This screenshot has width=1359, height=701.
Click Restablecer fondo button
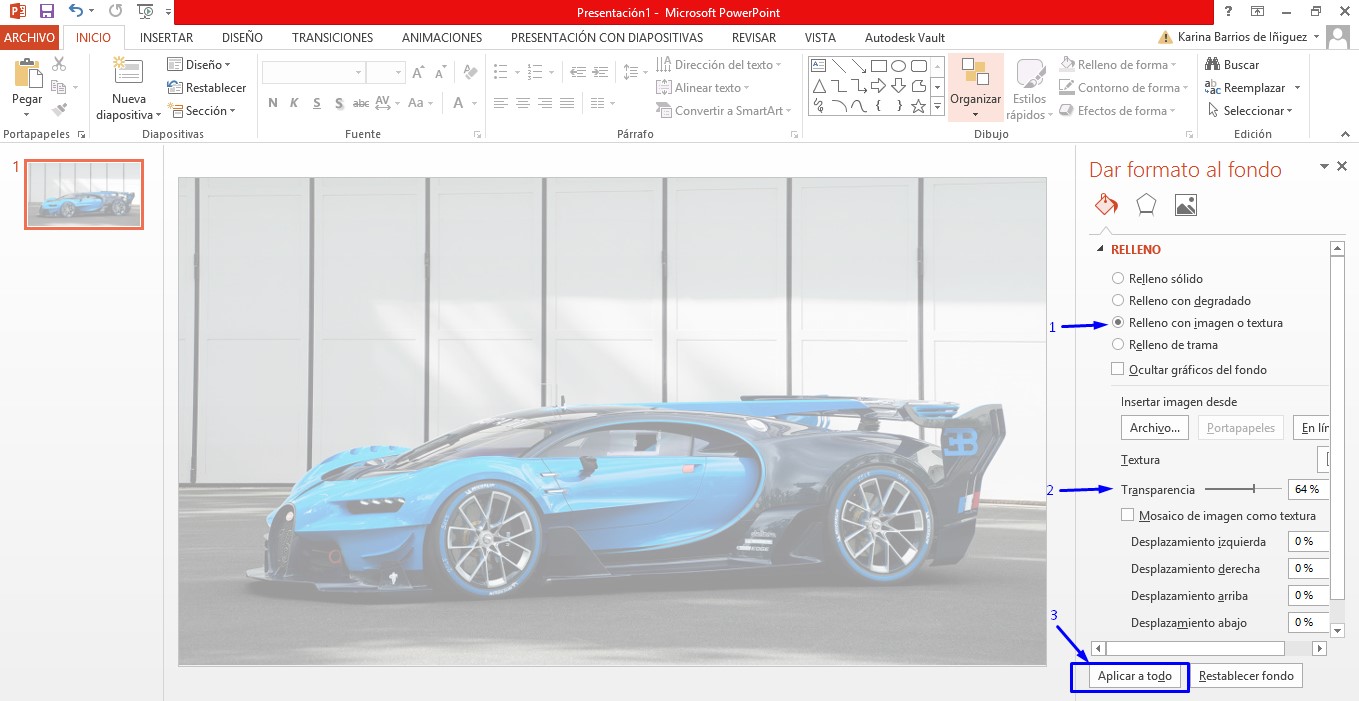[1246, 676]
